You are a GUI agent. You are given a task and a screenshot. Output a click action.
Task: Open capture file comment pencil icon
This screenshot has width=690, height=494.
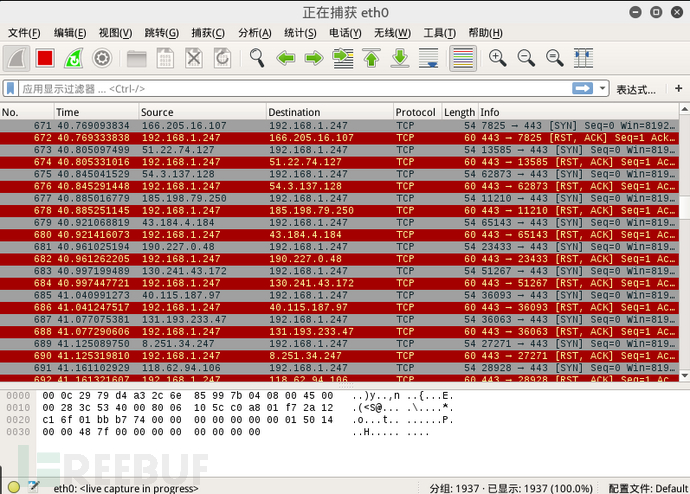34,486
